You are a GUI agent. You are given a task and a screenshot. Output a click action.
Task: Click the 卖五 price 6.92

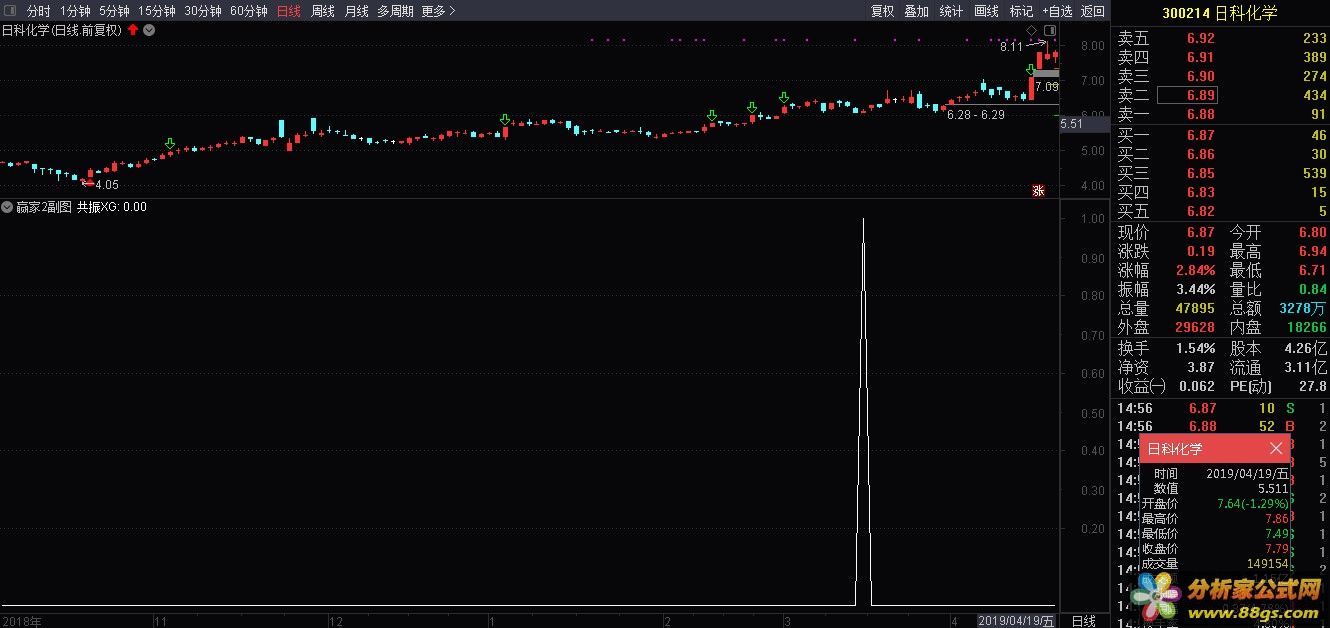[x=1200, y=39]
